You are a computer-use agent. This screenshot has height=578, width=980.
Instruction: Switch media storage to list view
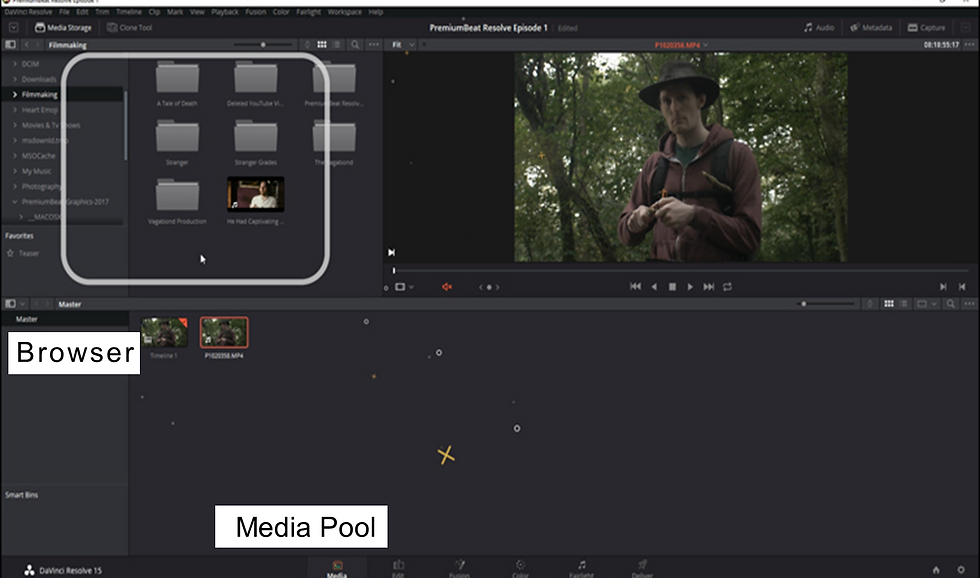click(x=337, y=45)
